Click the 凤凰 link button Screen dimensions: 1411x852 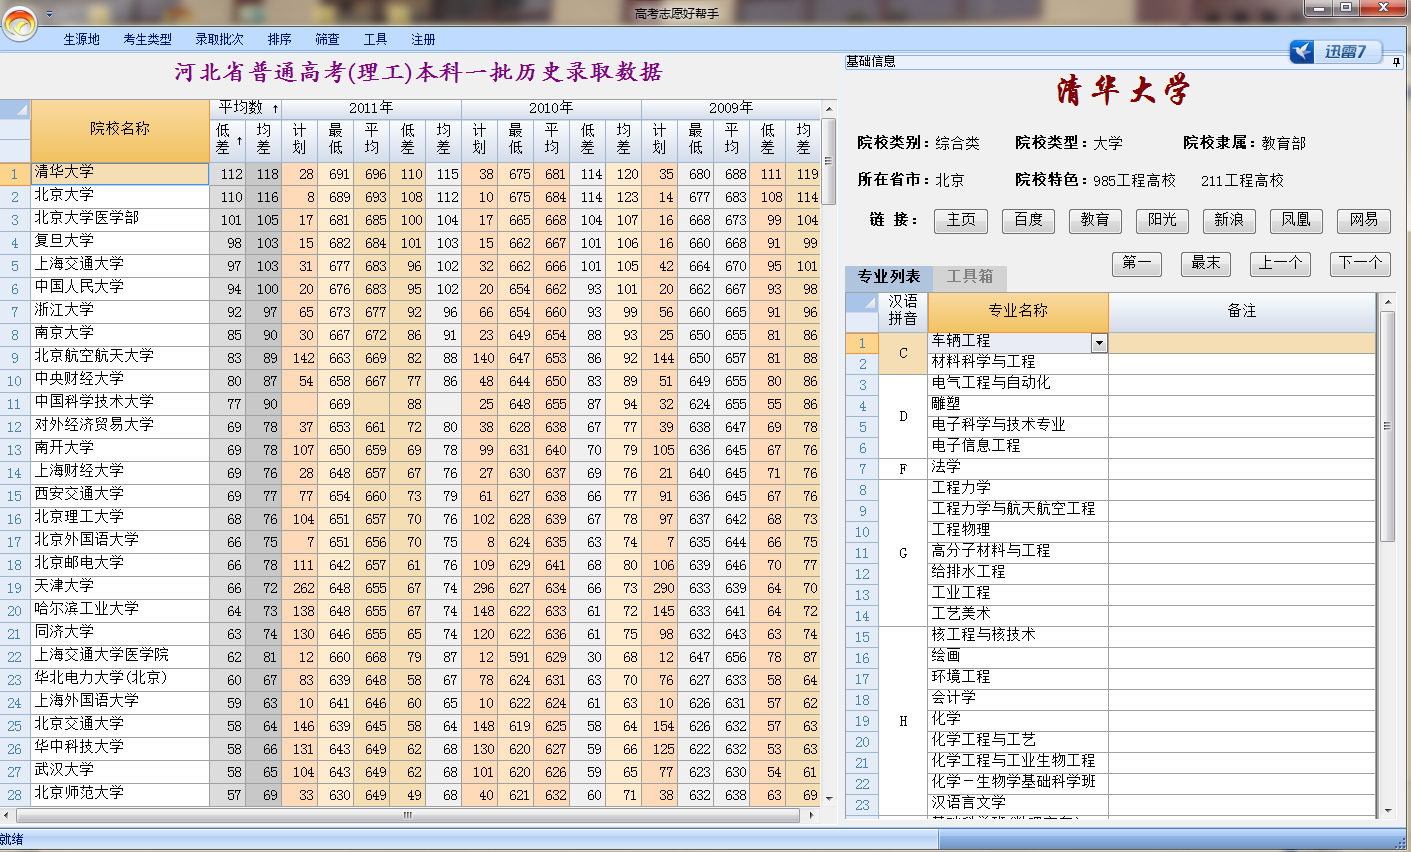[1296, 220]
